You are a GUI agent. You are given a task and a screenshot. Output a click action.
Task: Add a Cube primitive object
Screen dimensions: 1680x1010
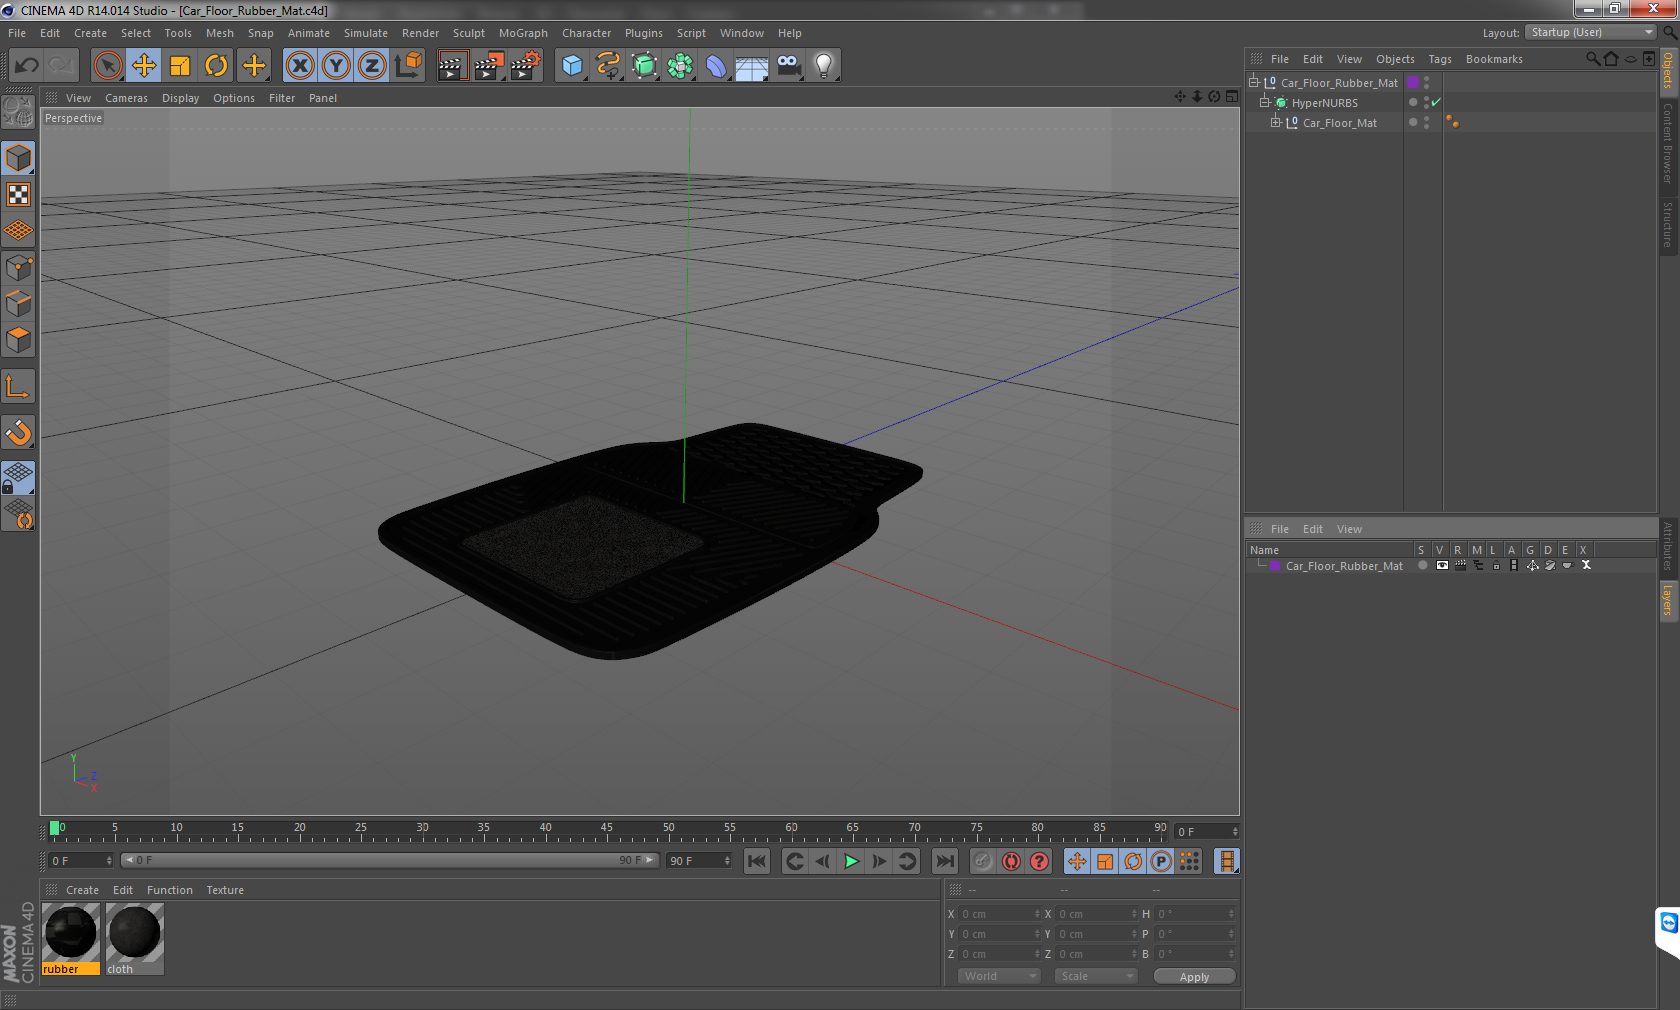tap(572, 66)
